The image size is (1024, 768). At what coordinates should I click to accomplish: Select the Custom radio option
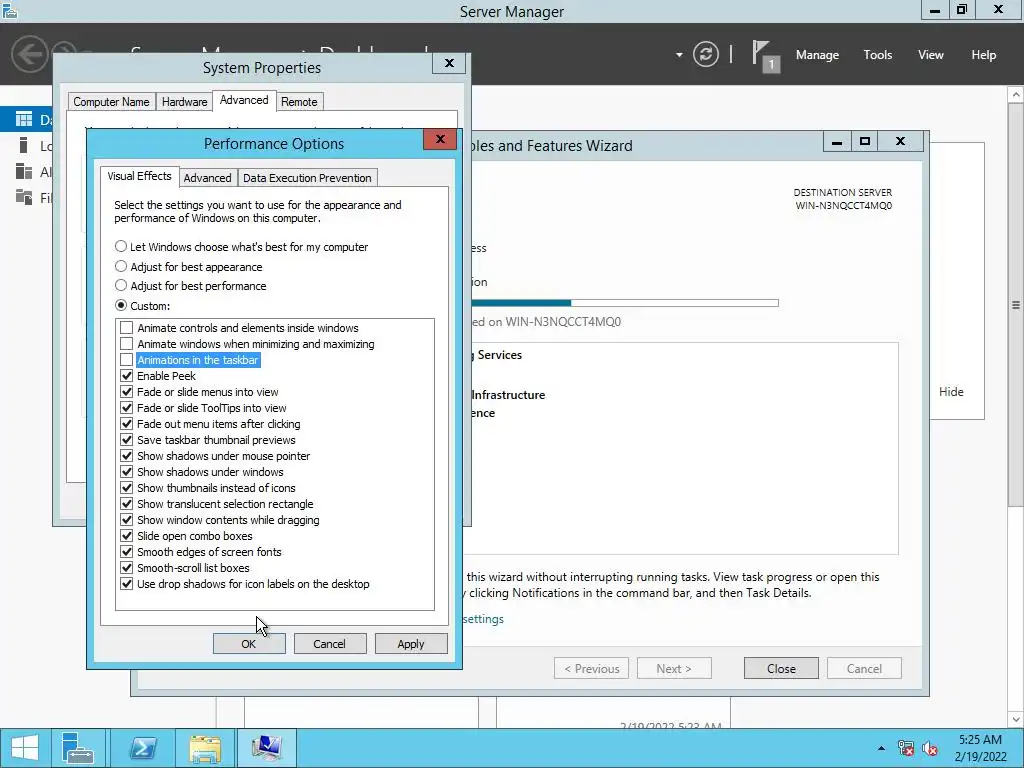click(121, 305)
